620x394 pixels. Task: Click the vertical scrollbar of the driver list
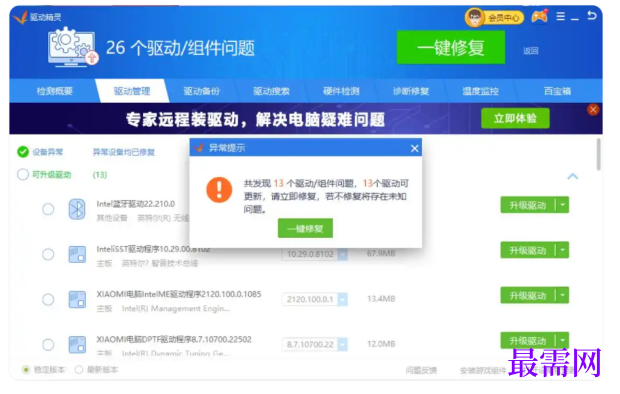coord(599,154)
